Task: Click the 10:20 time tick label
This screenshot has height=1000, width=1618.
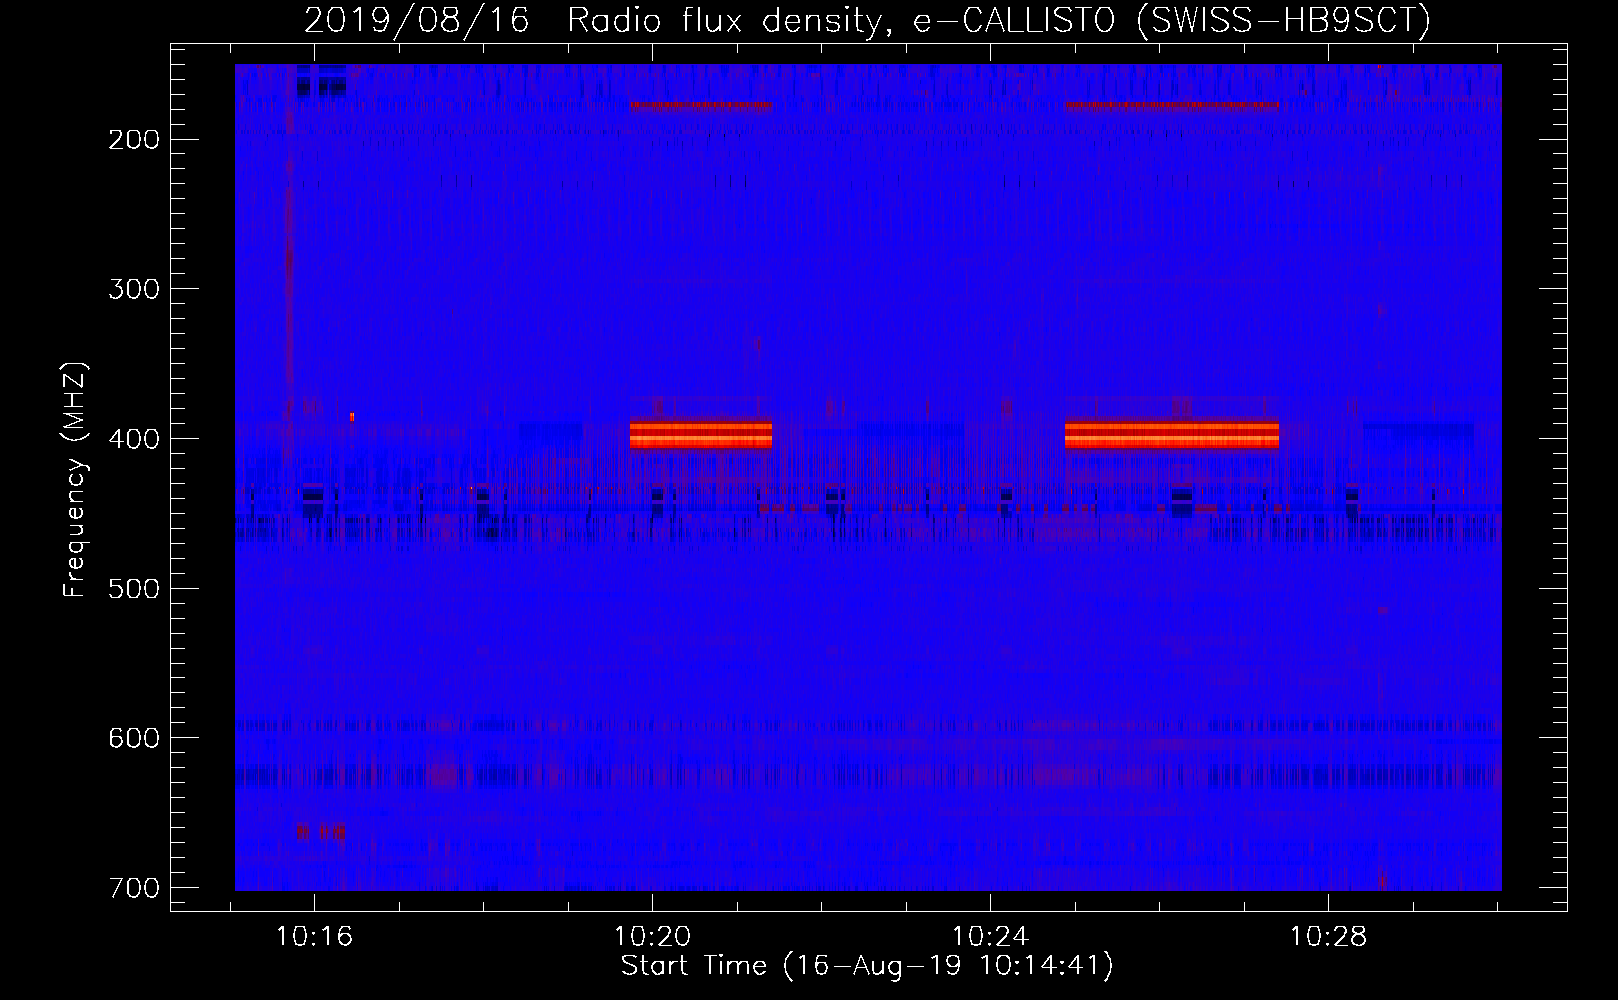Action: pos(653,937)
